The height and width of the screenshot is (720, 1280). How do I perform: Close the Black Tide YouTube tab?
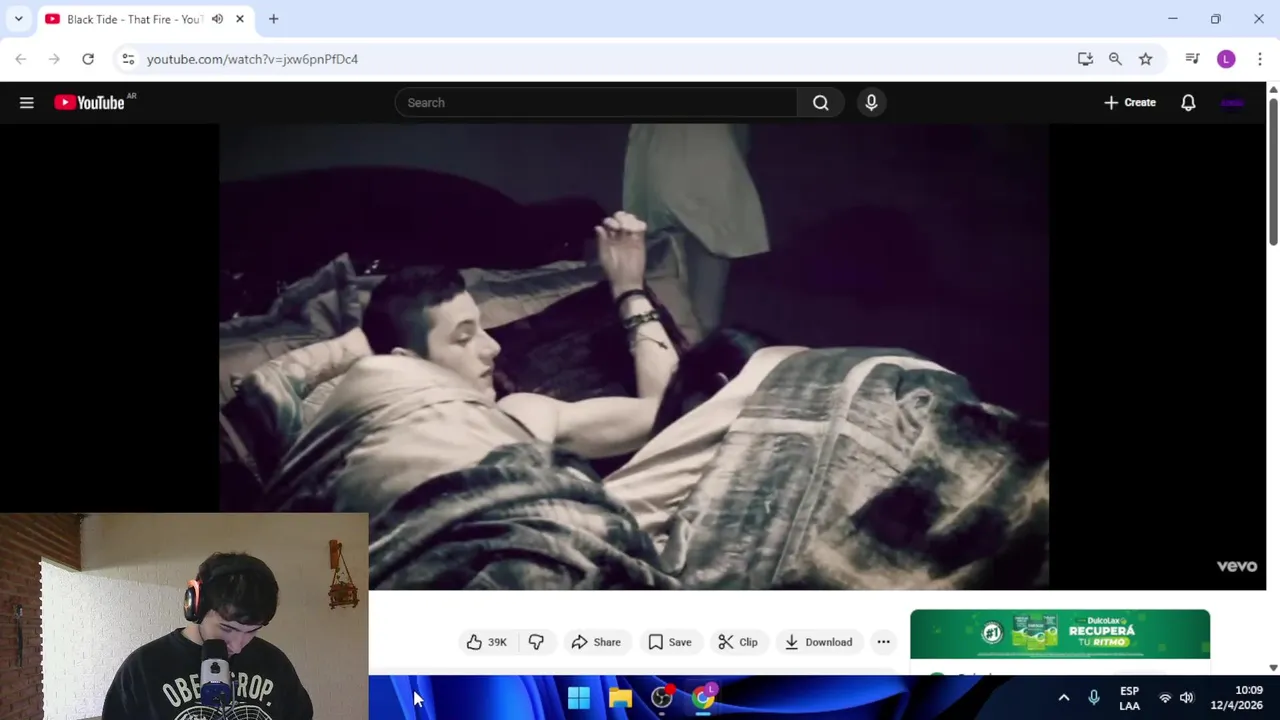point(240,19)
